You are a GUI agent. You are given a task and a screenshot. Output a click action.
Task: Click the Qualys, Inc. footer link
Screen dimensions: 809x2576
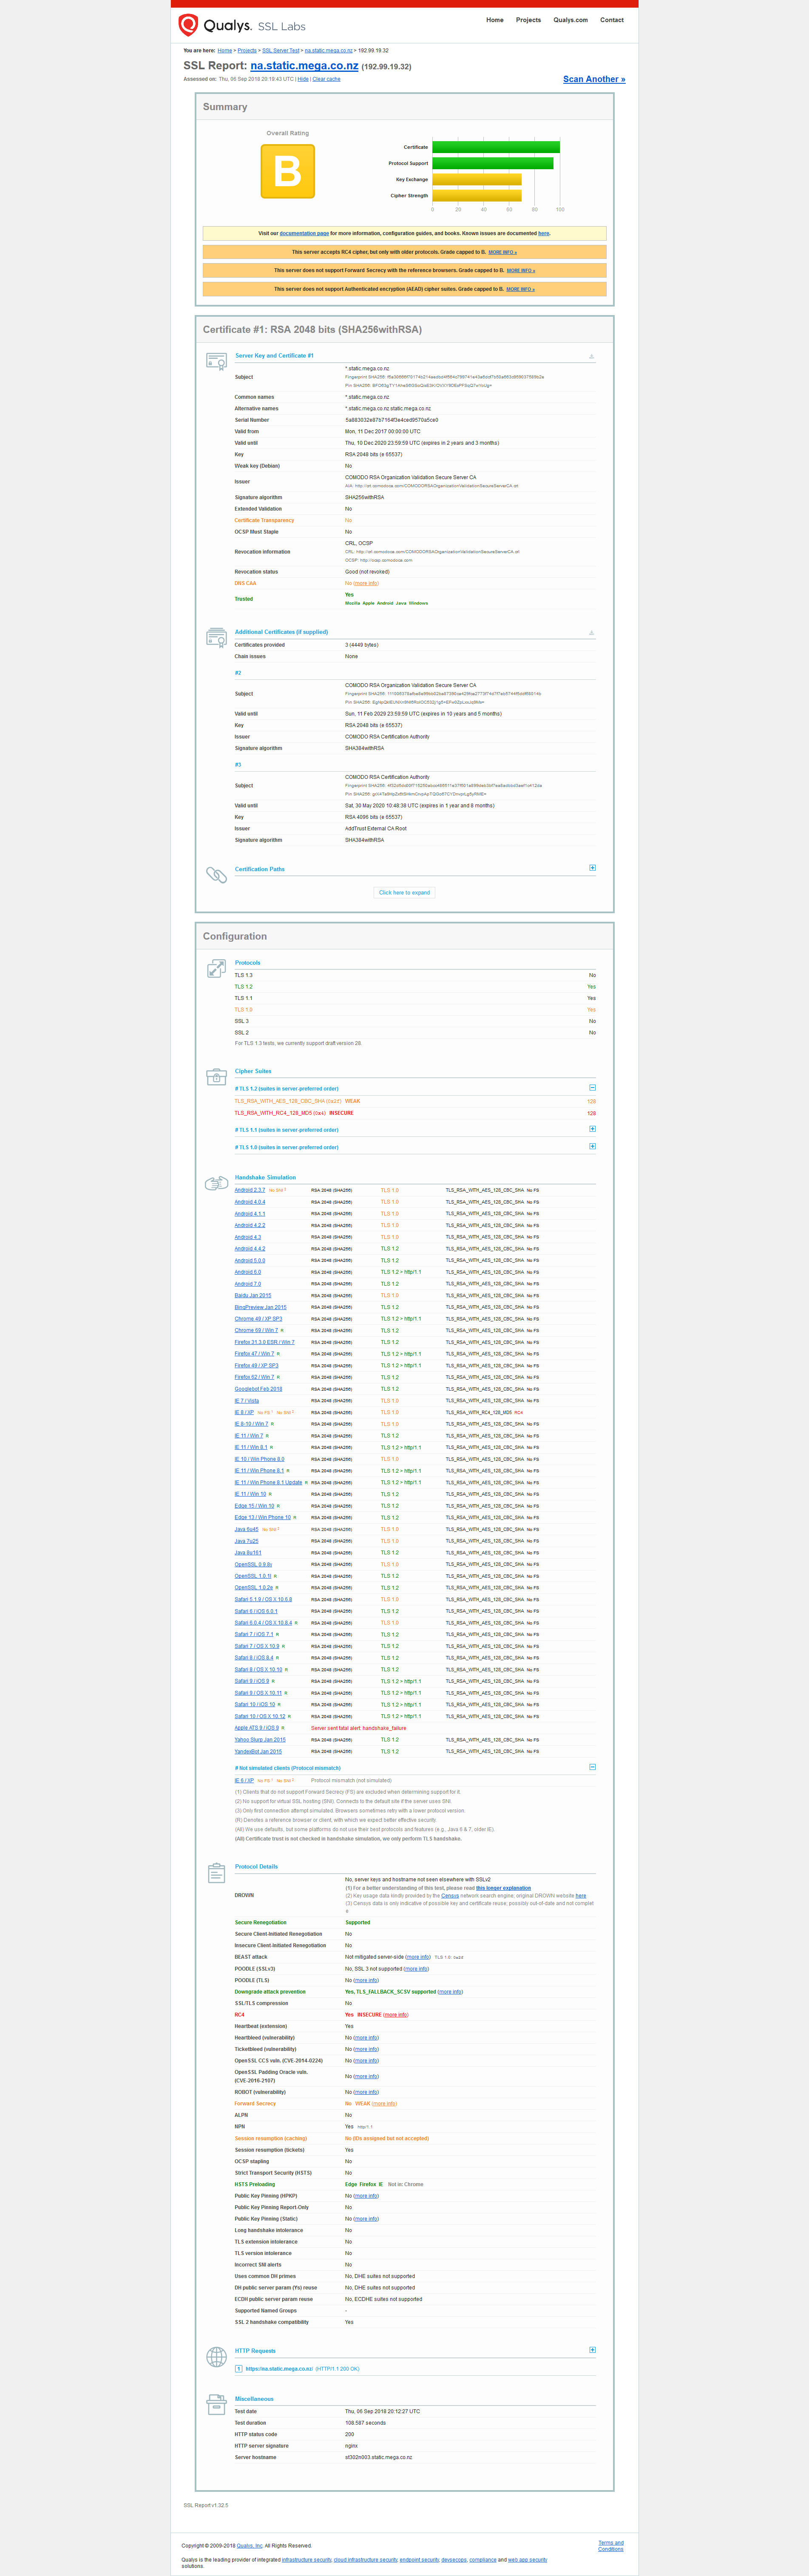[250, 2545]
